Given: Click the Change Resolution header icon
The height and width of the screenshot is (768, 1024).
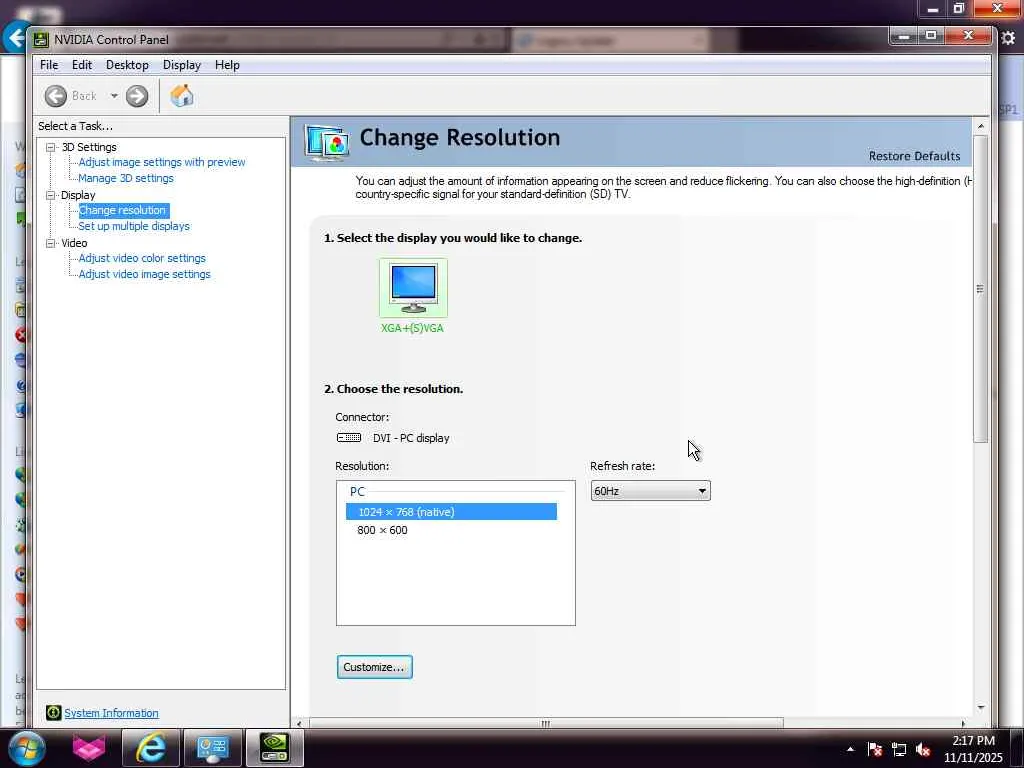Looking at the screenshot, I should pyautogui.click(x=327, y=142).
